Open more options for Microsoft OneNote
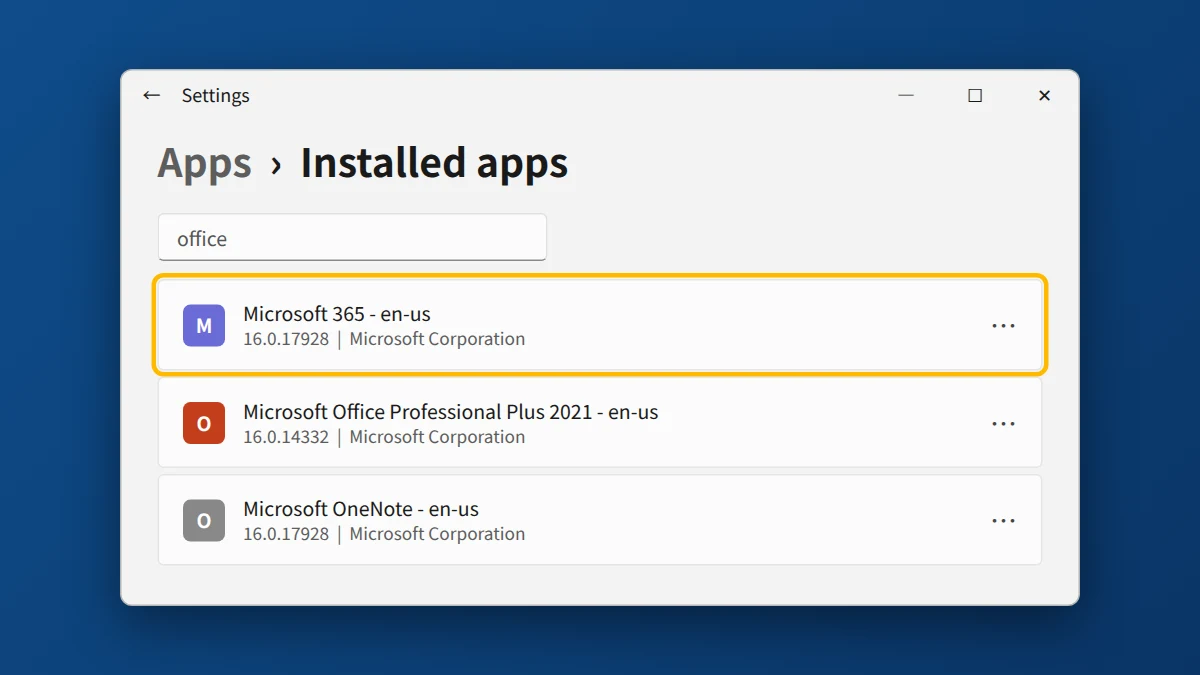Screen dimensions: 1200x675 tap(1003, 521)
